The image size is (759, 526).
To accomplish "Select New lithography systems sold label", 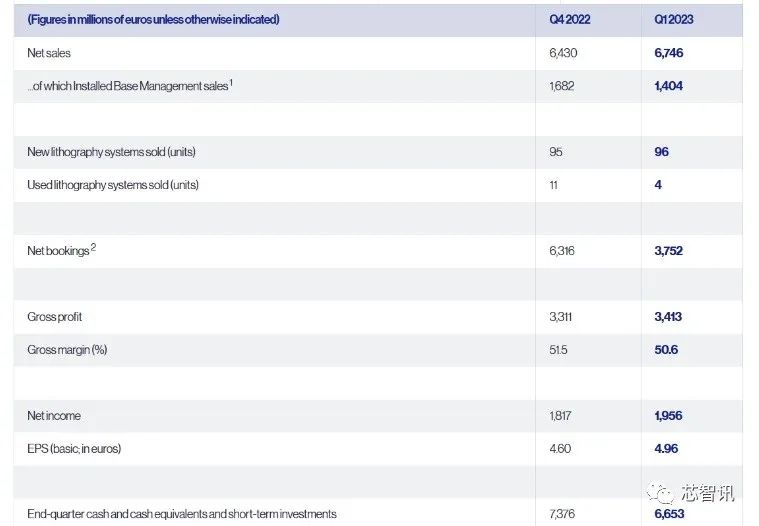I will (111, 152).
